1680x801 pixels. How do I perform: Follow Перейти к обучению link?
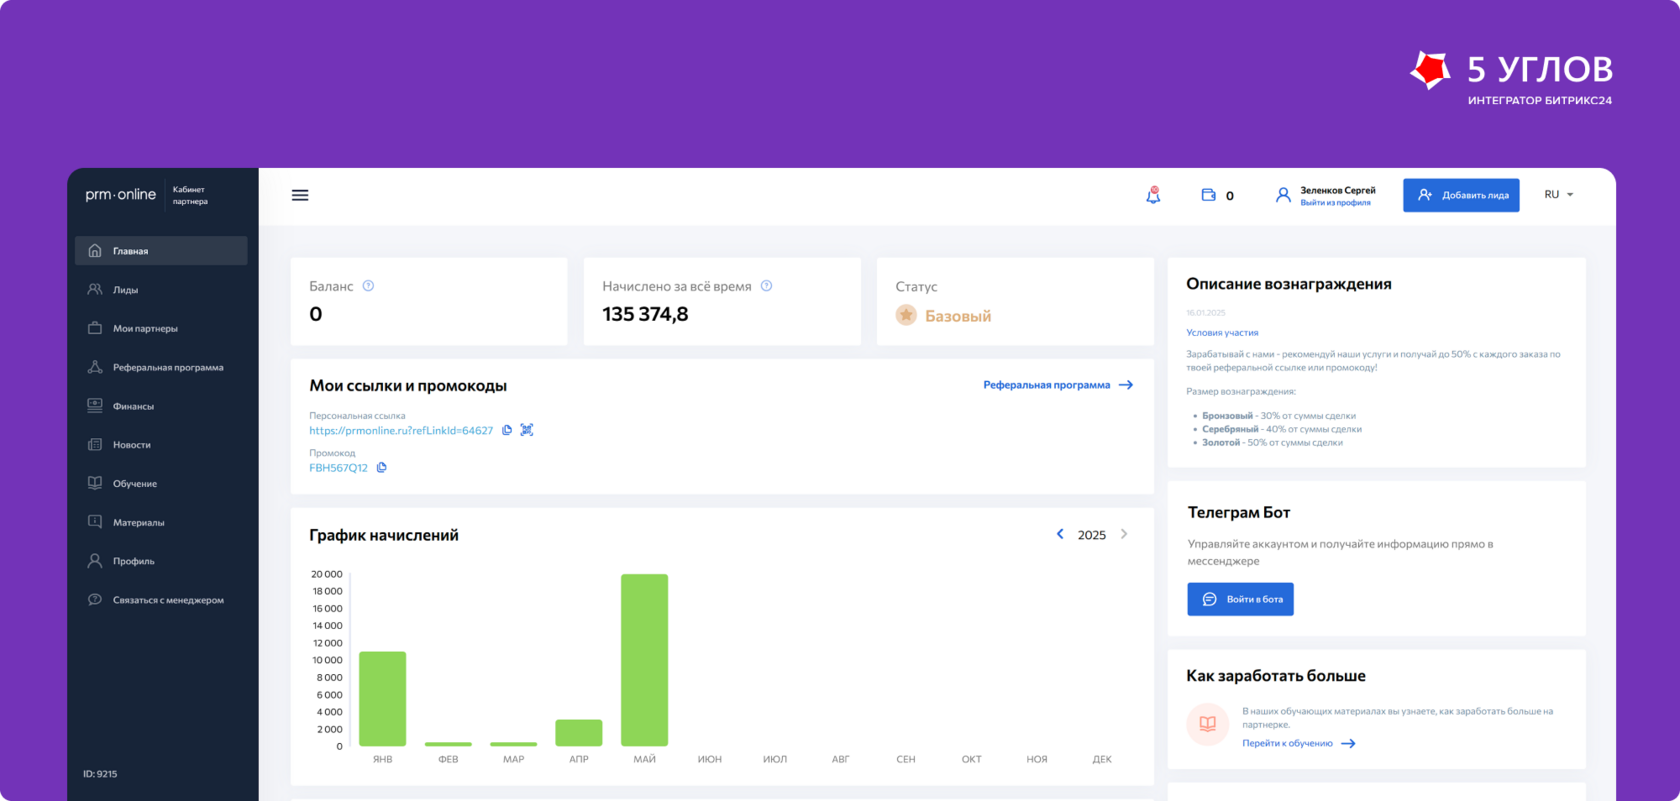[1299, 743]
